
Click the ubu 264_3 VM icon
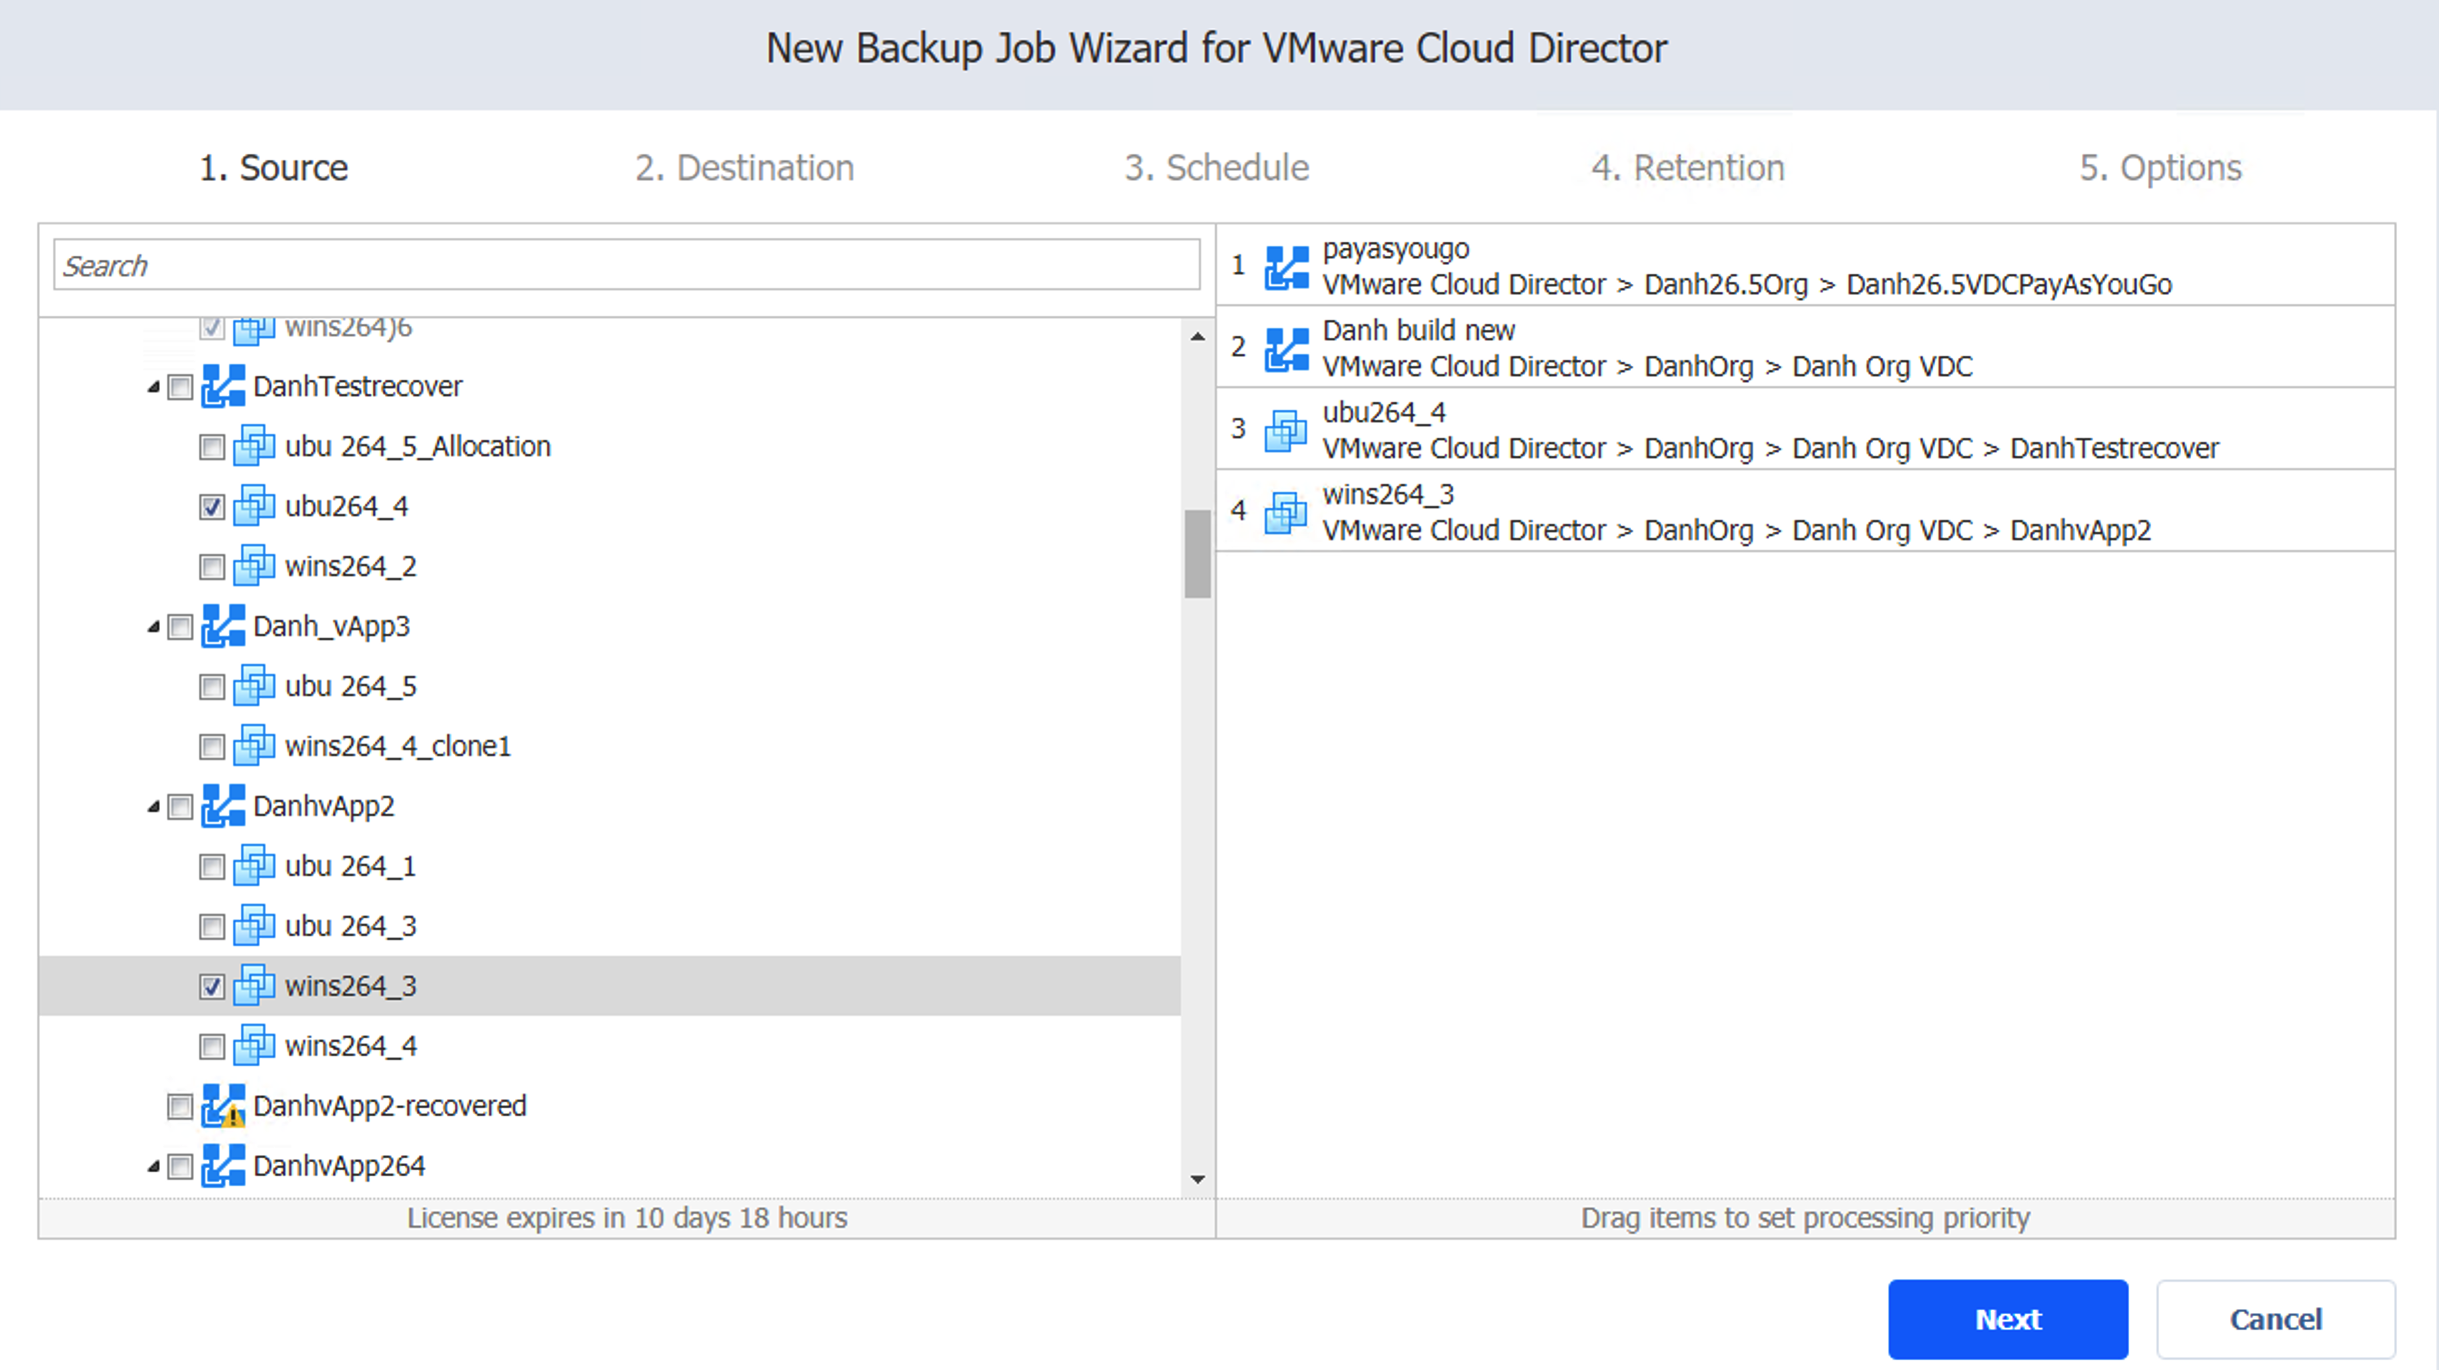[x=254, y=926]
